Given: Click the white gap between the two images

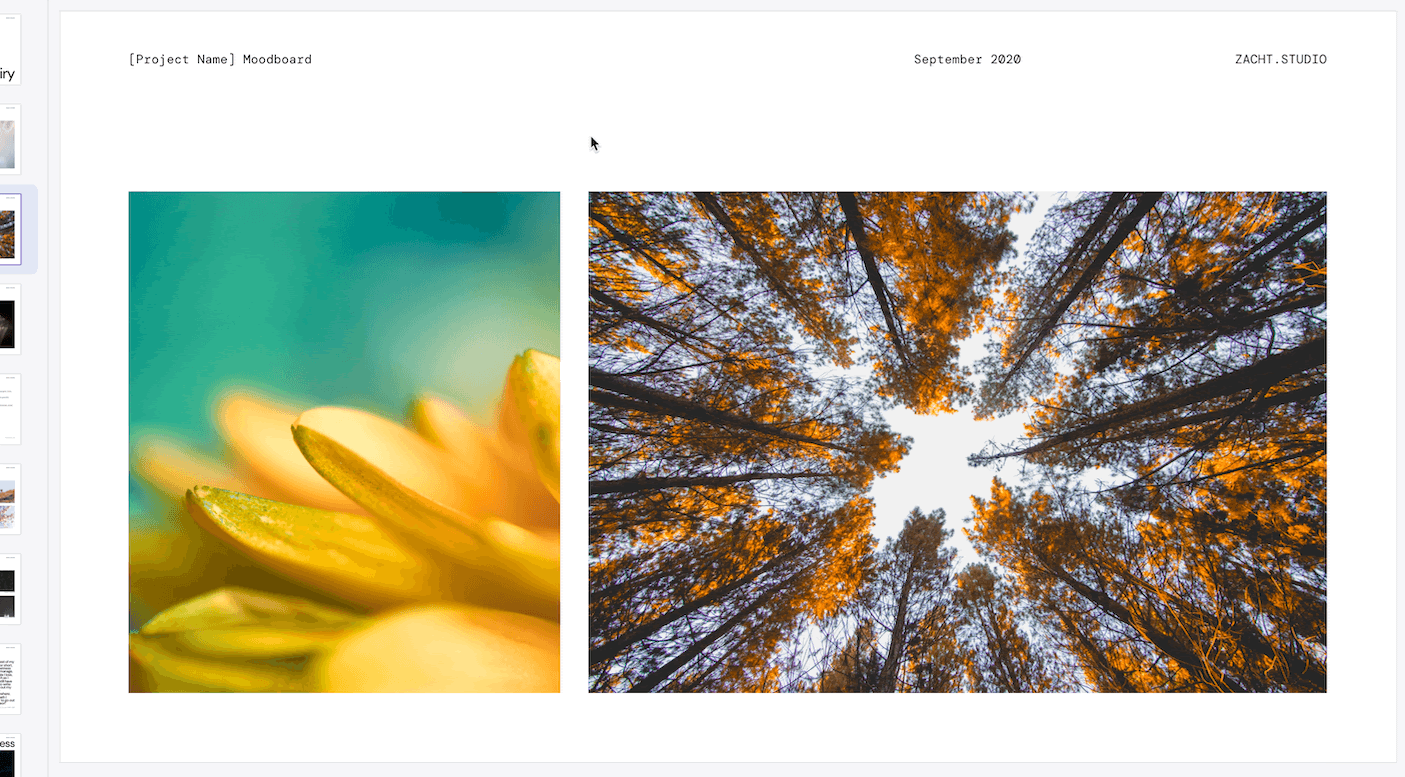Looking at the screenshot, I should (x=574, y=442).
